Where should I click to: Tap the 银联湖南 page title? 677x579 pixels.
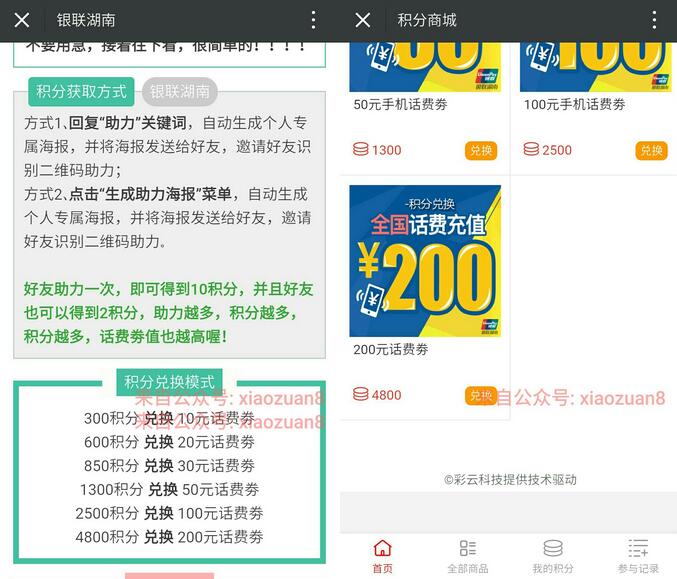pyautogui.click(x=86, y=20)
